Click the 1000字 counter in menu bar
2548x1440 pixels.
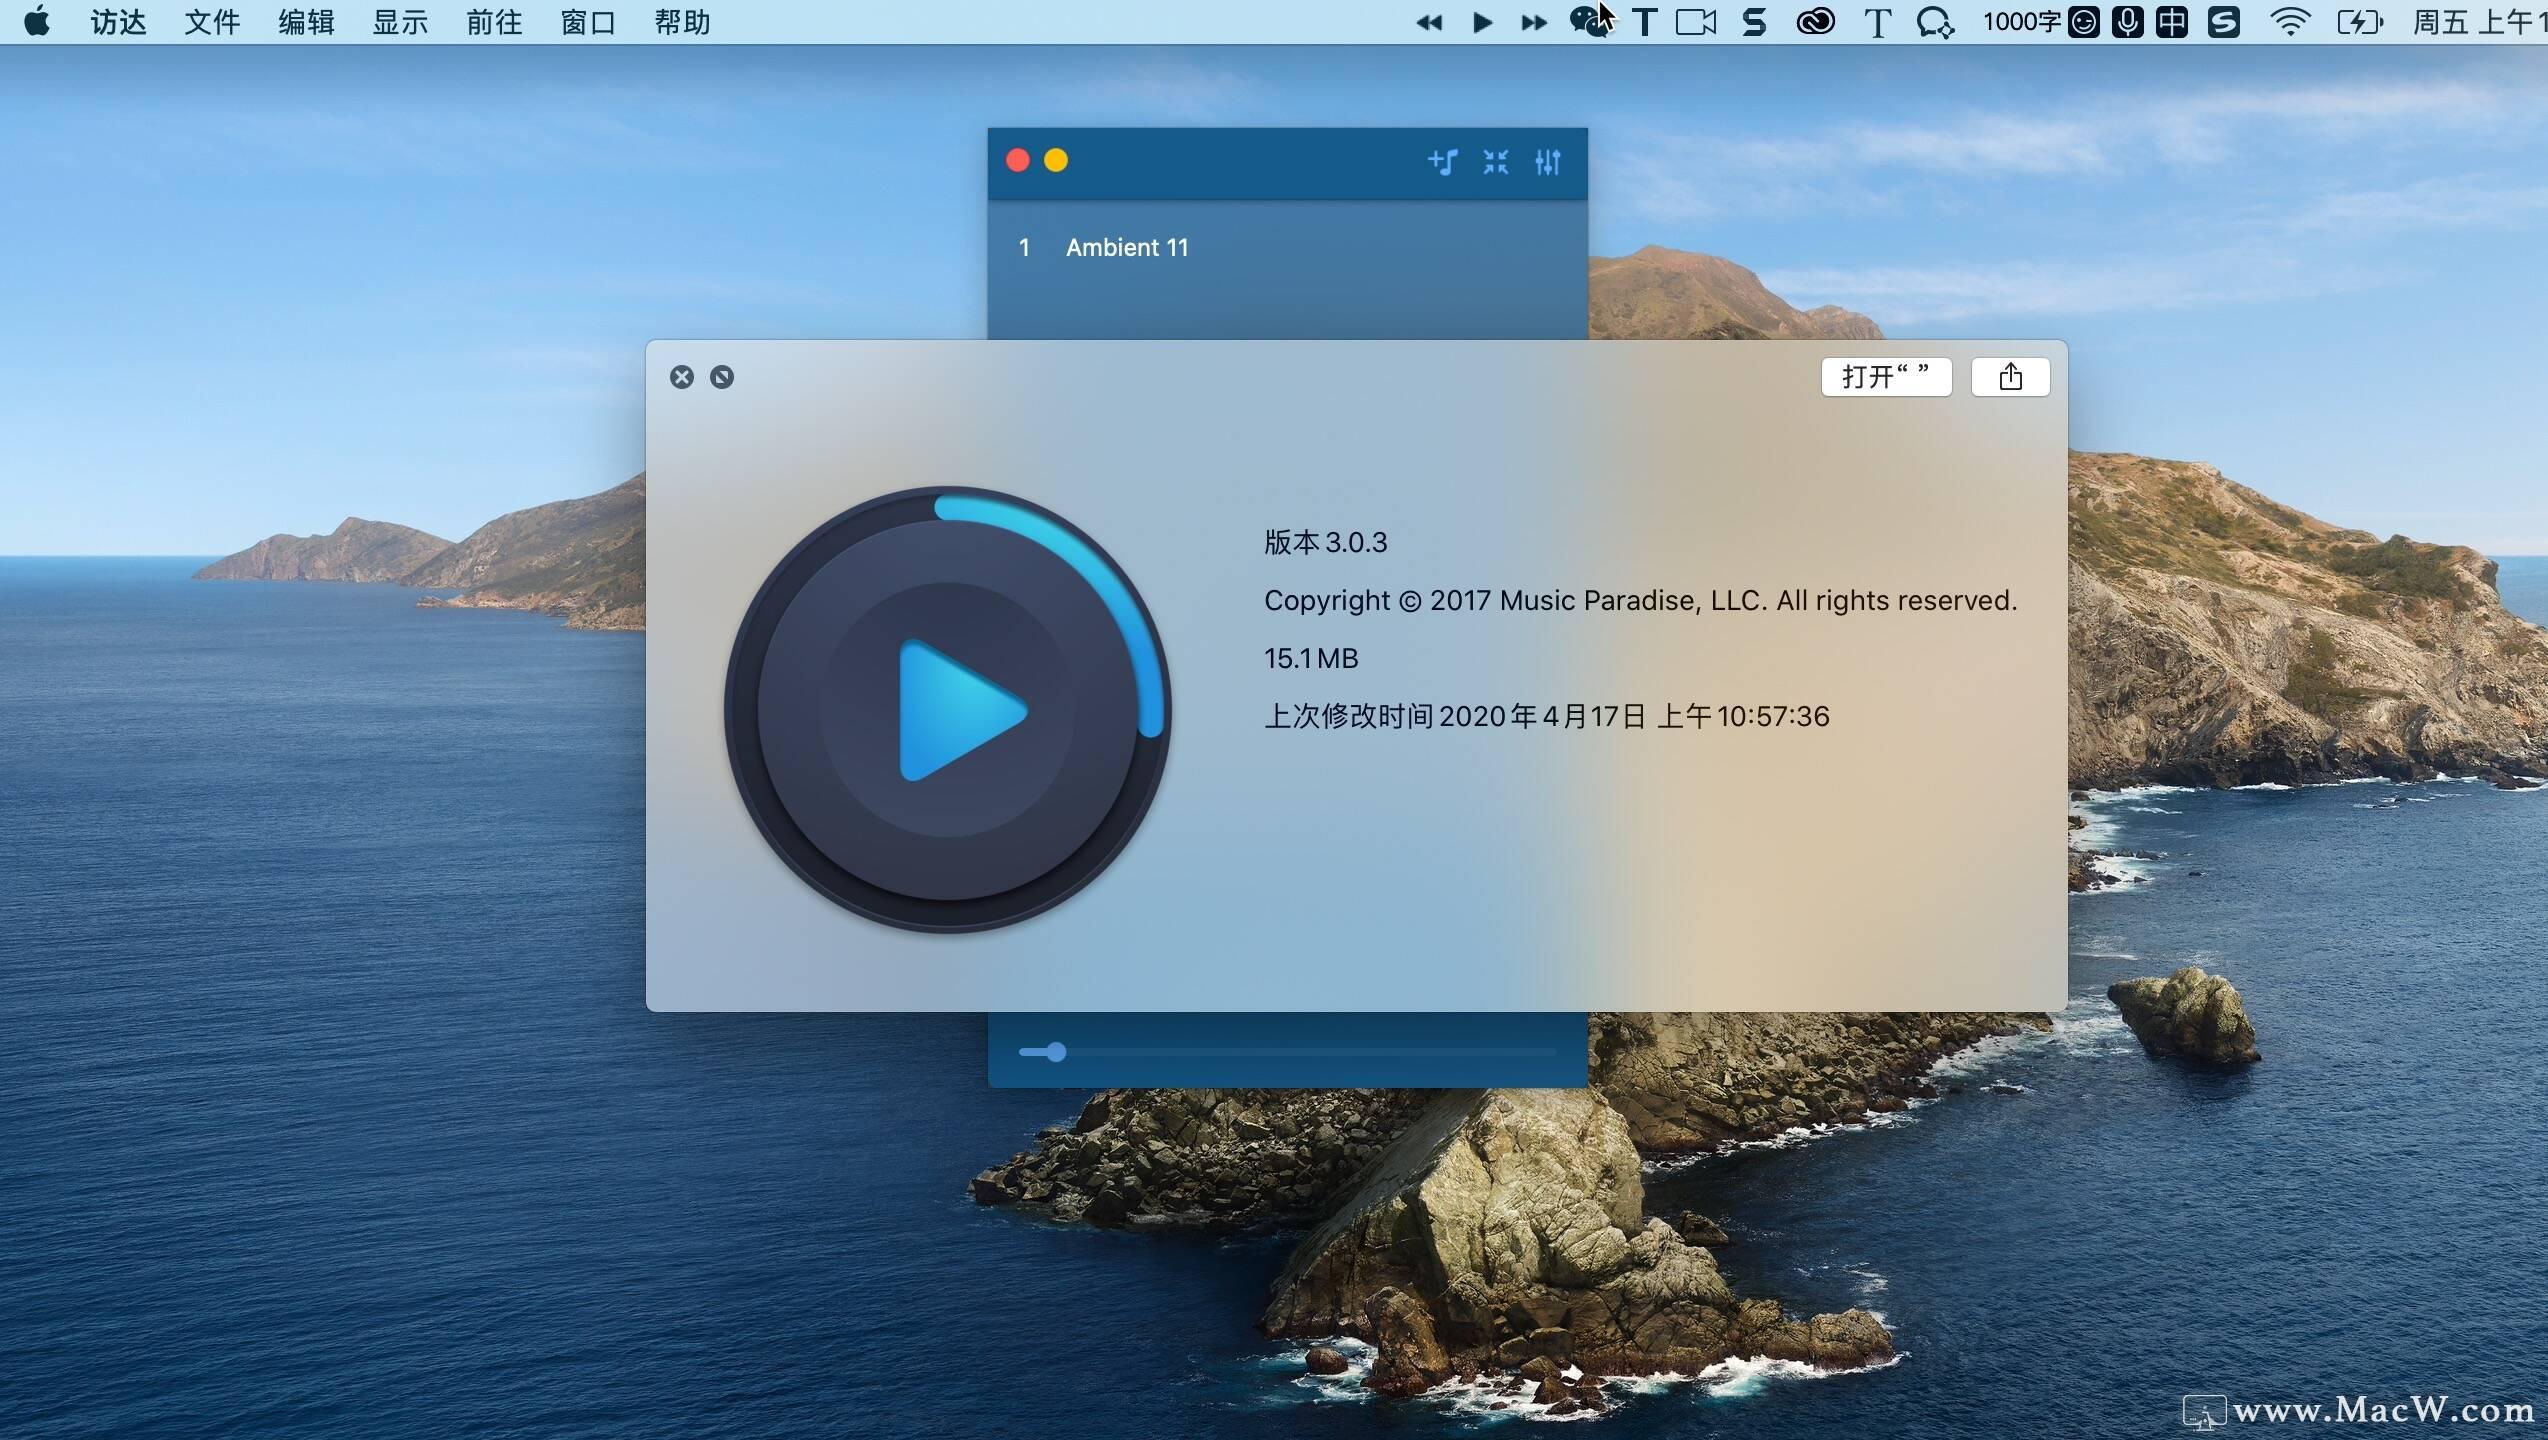coord(2021,22)
